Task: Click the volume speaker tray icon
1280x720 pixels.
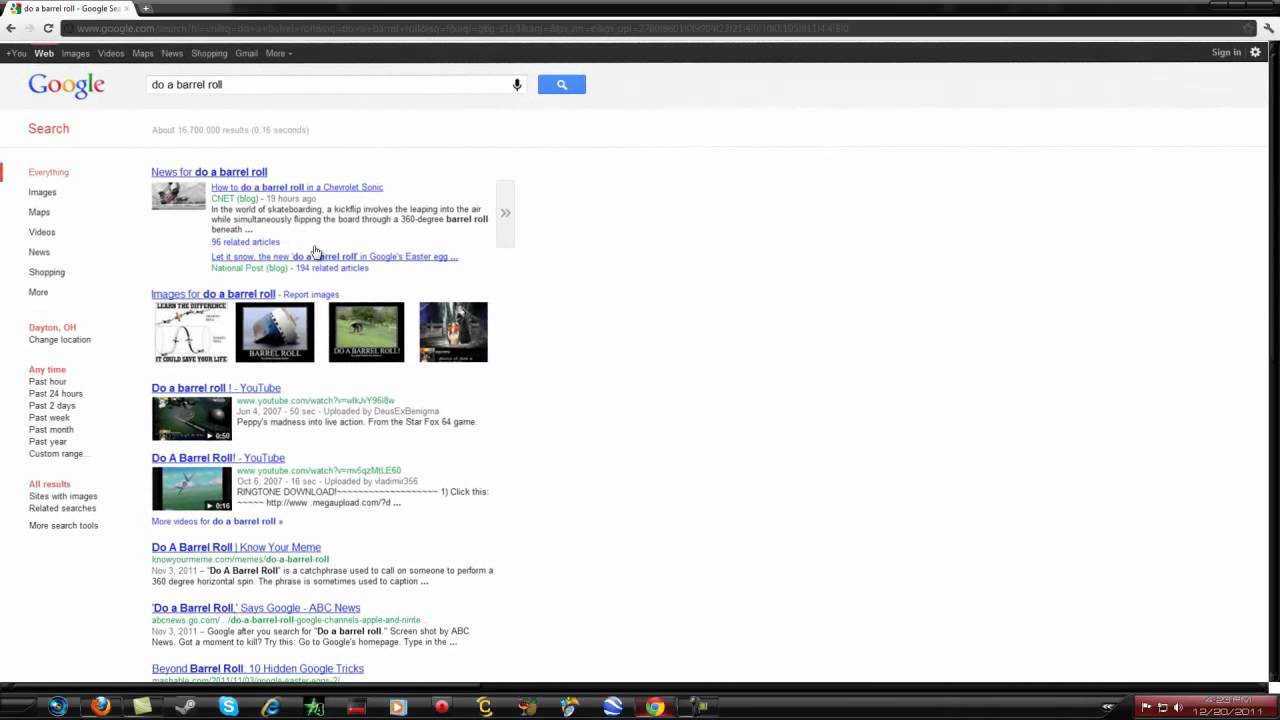Action: 1178,708
